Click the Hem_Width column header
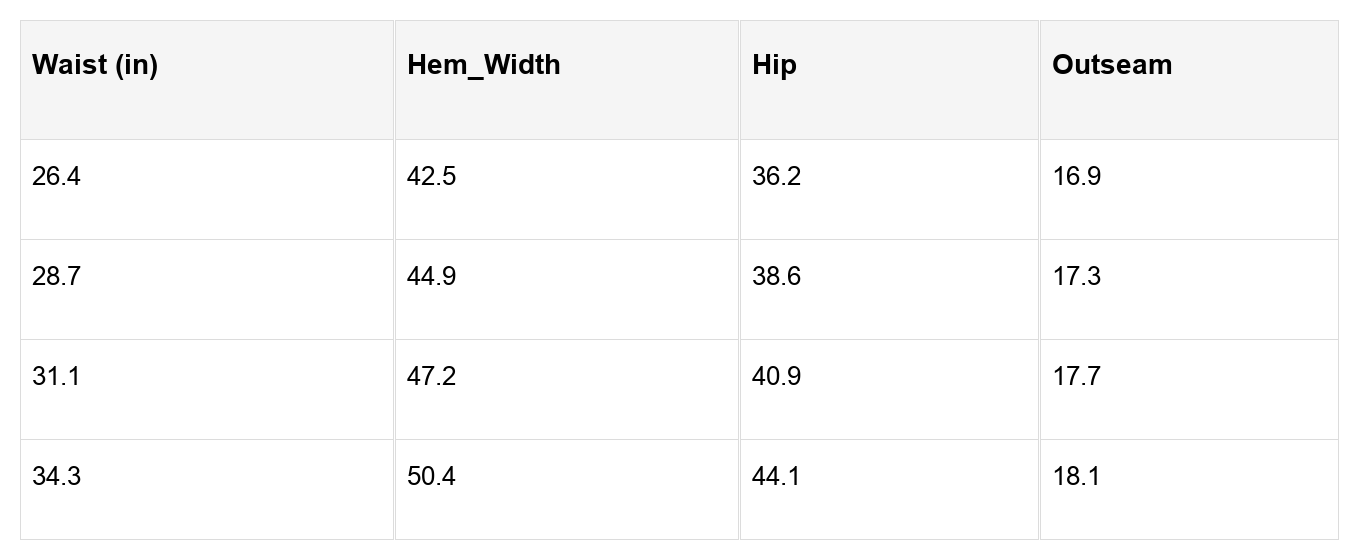1358x559 pixels. click(483, 66)
